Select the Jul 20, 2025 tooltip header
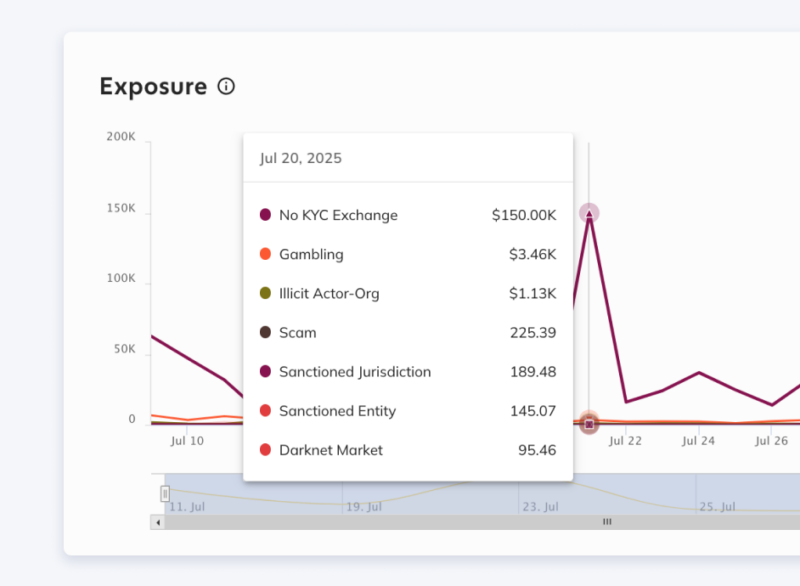This screenshot has height=586, width=800. pyautogui.click(x=300, y=158)
